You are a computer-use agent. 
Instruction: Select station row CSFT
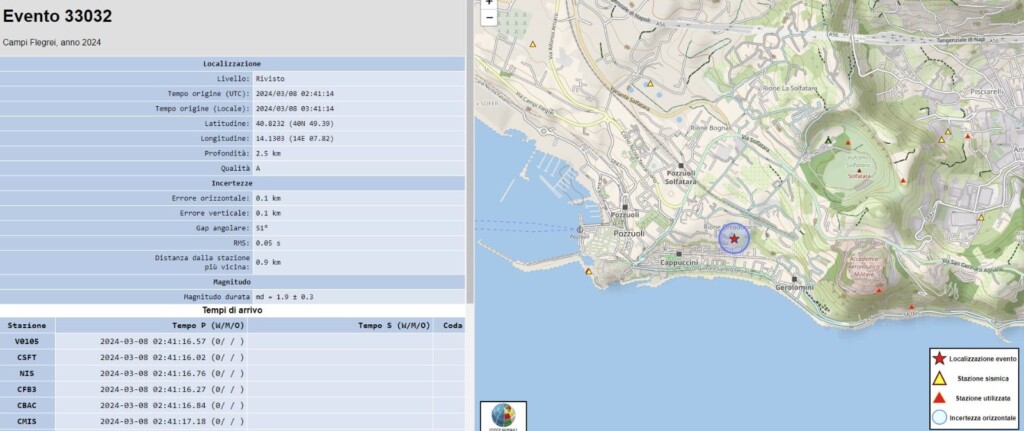coord(232,357)
